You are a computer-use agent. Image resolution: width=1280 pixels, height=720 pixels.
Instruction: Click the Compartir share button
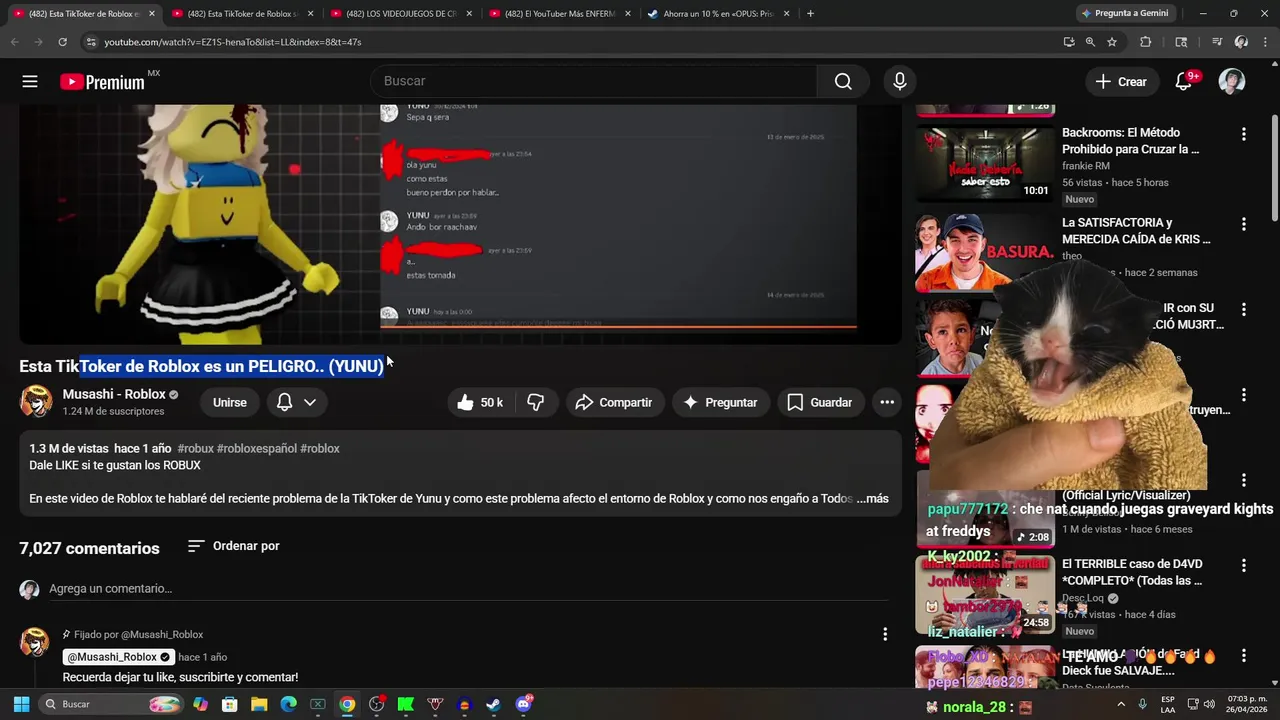click(615, 402)
